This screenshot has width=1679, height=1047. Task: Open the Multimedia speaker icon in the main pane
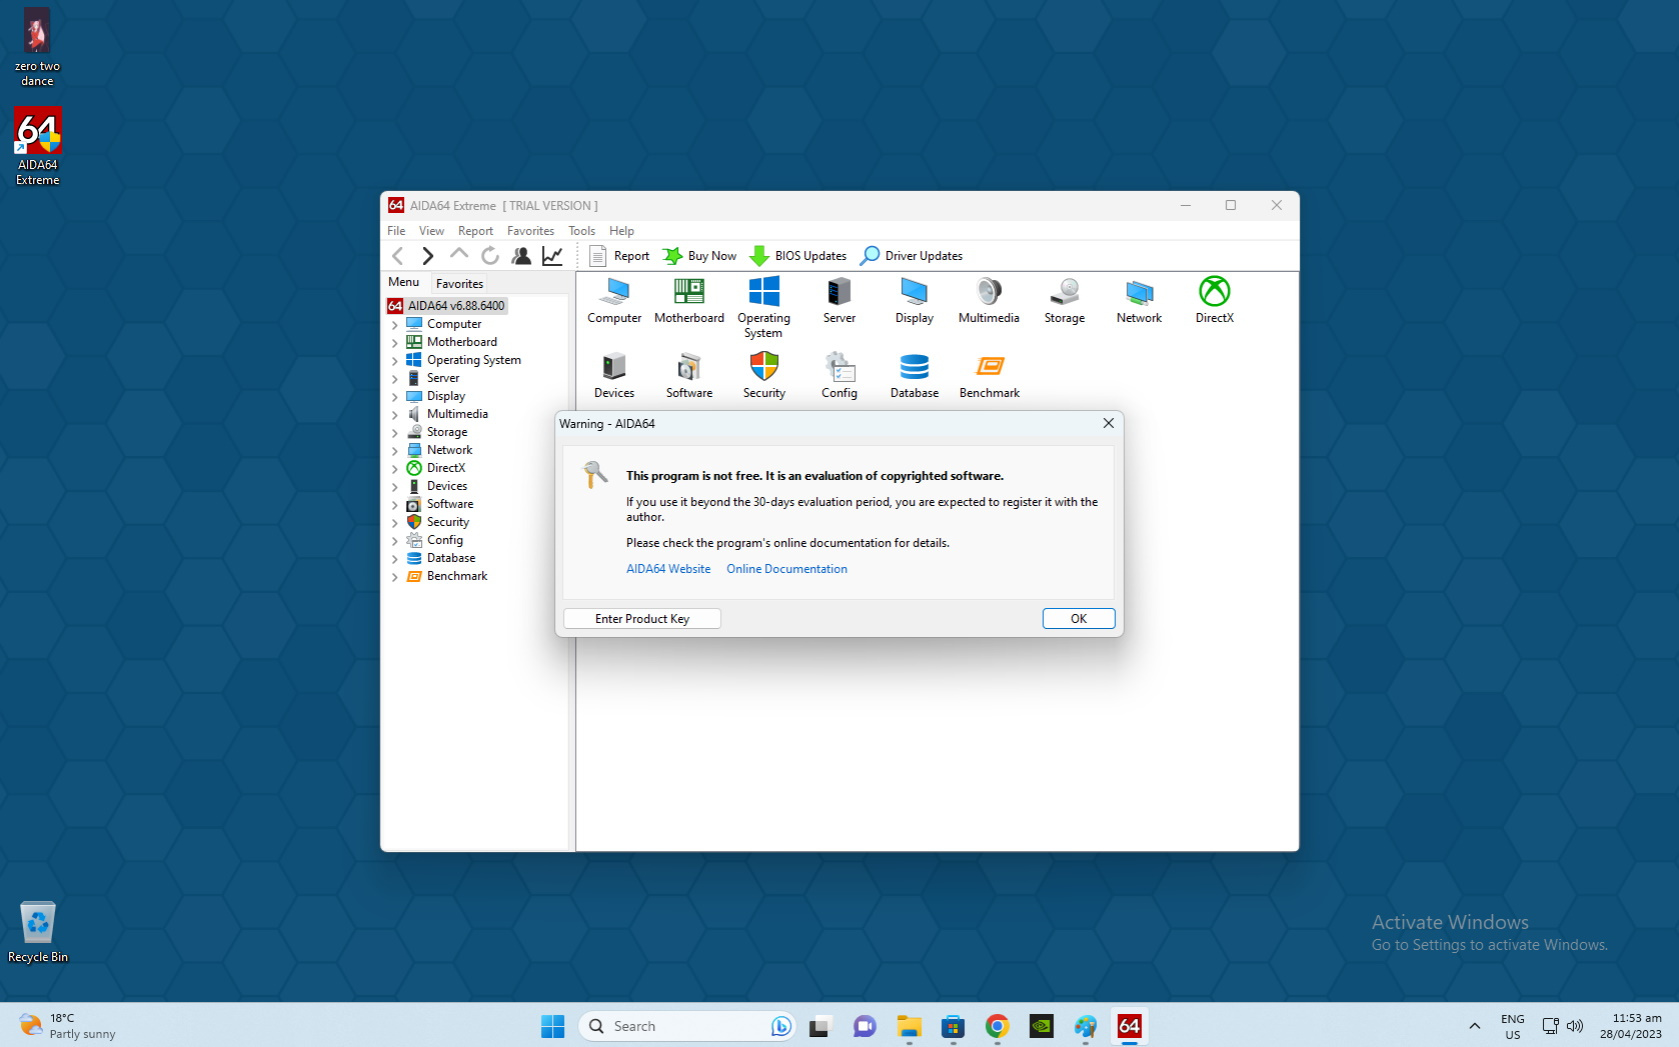point(989,300)
